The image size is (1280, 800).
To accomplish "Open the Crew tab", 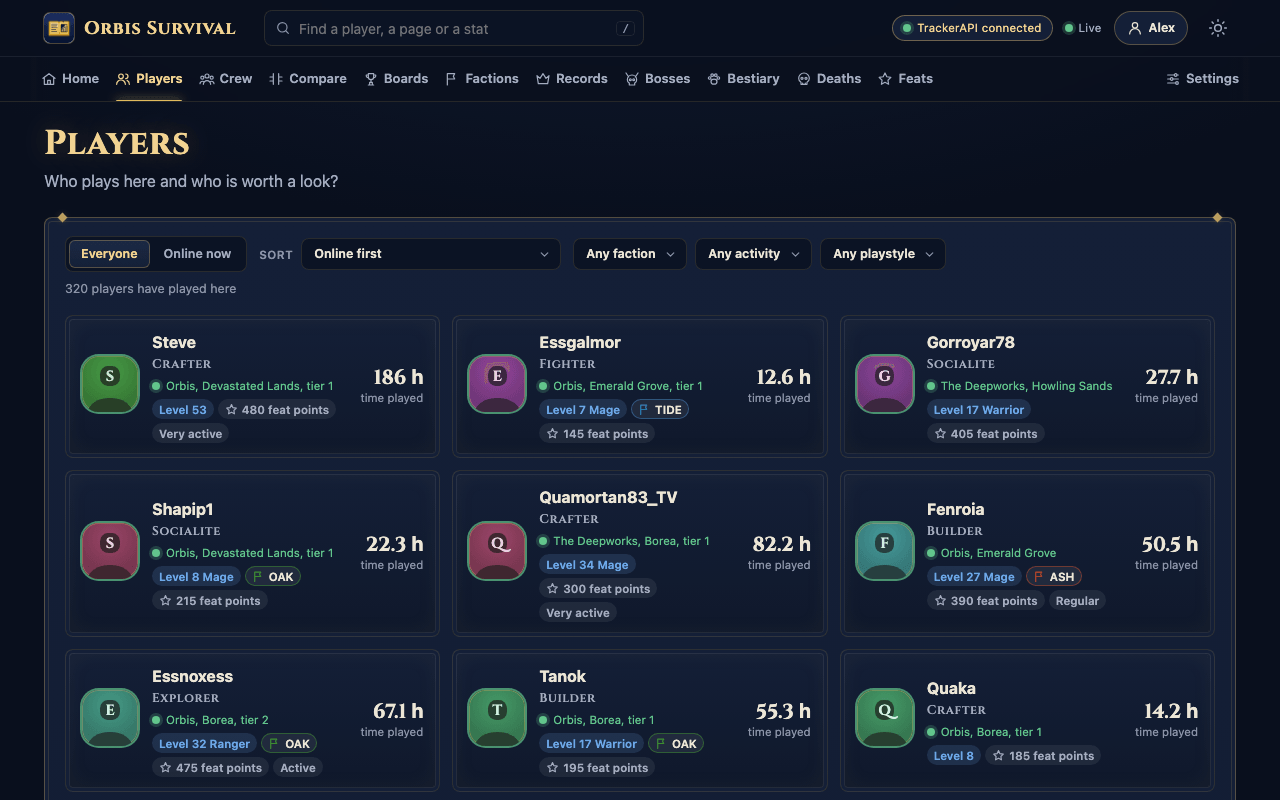I will 226,79.
